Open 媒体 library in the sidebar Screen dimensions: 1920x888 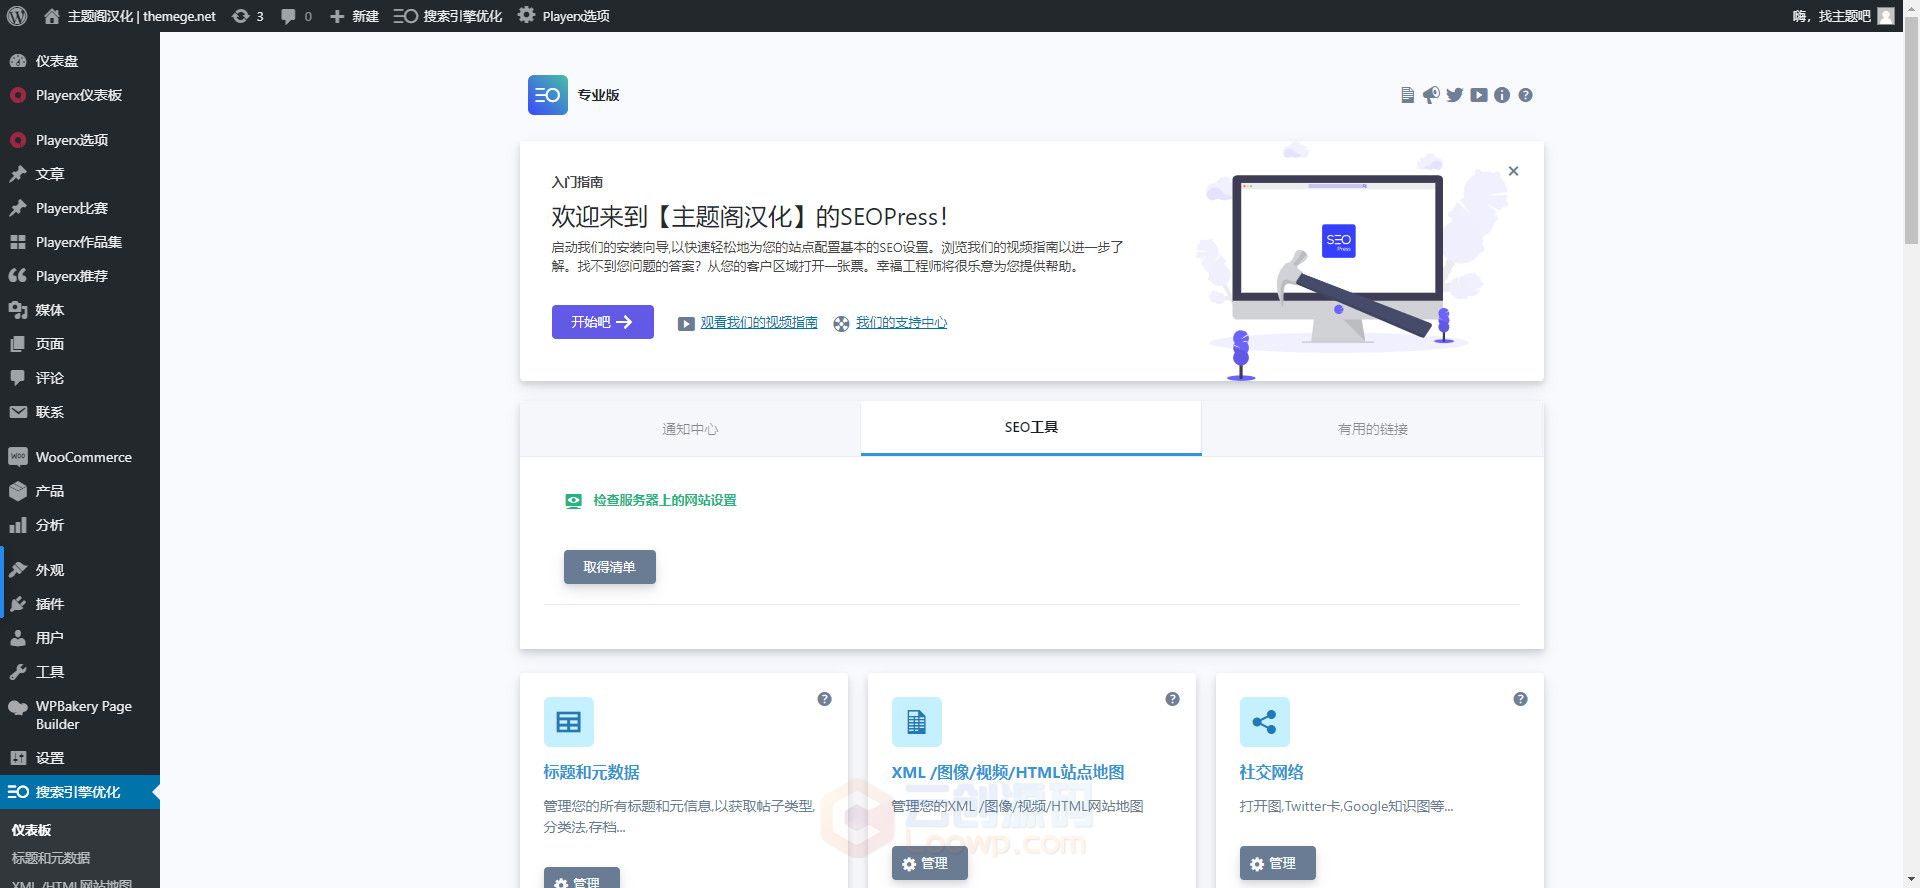click(80, 310)
